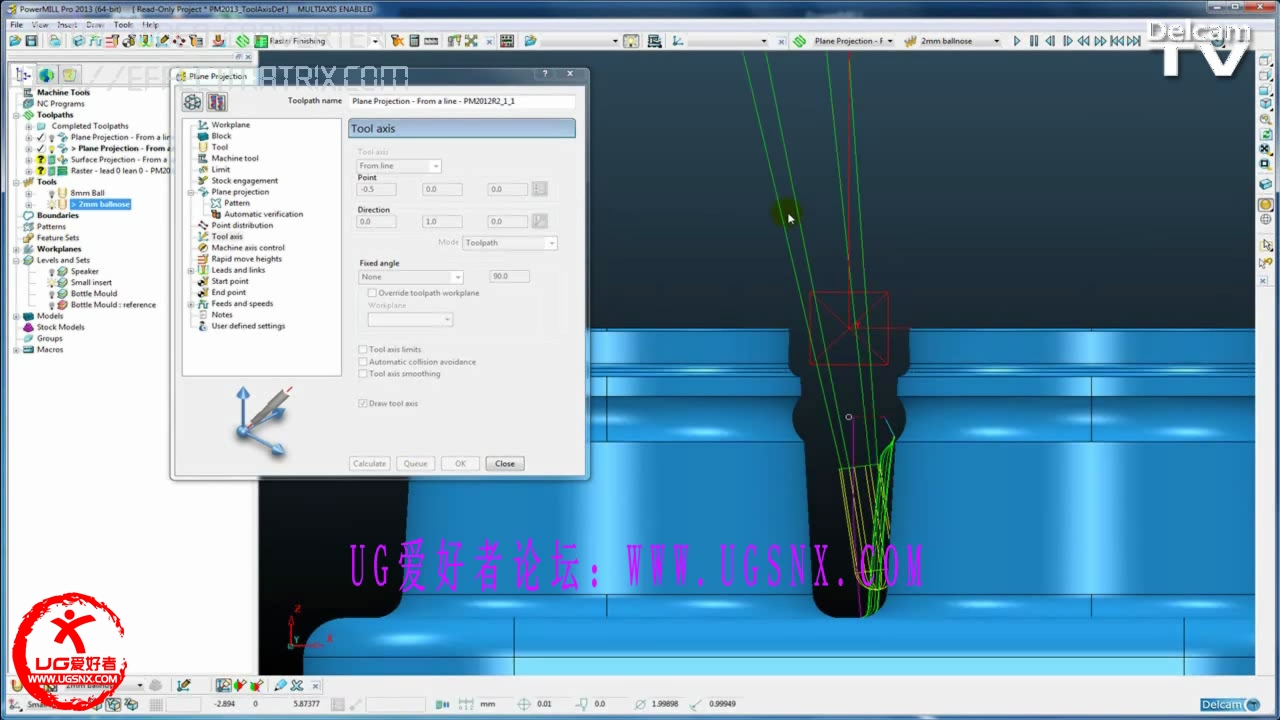Click the workplane icon in top toolbar
1280x720 pixels.
(x=677, y=41)
